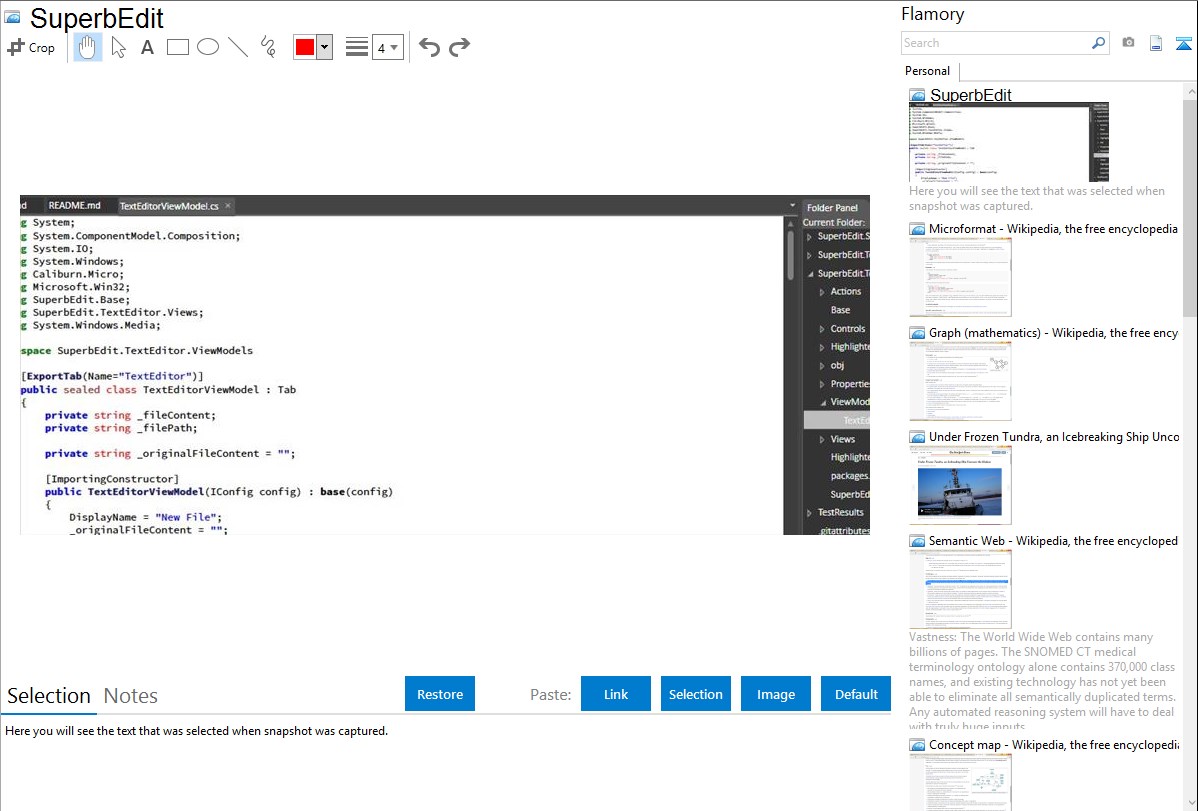Click the icon beside the Microformat snapshot title
This screenshot has height=811, width=1198.
click(918, 229)
